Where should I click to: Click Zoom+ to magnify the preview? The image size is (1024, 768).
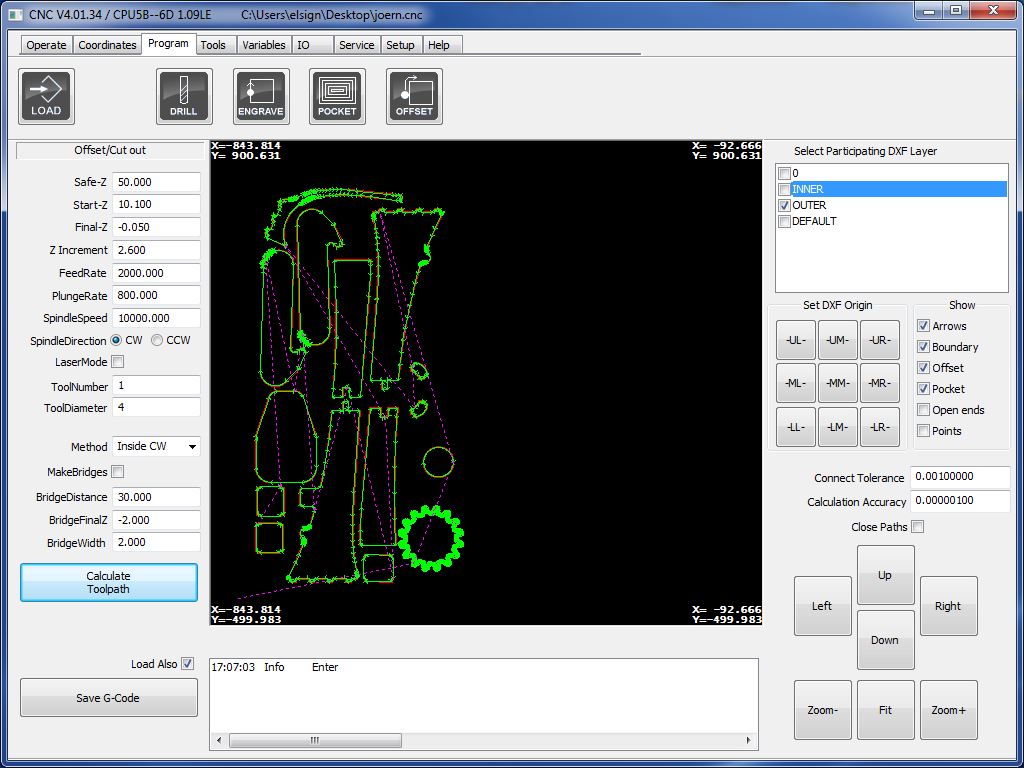tap(948, 710)
